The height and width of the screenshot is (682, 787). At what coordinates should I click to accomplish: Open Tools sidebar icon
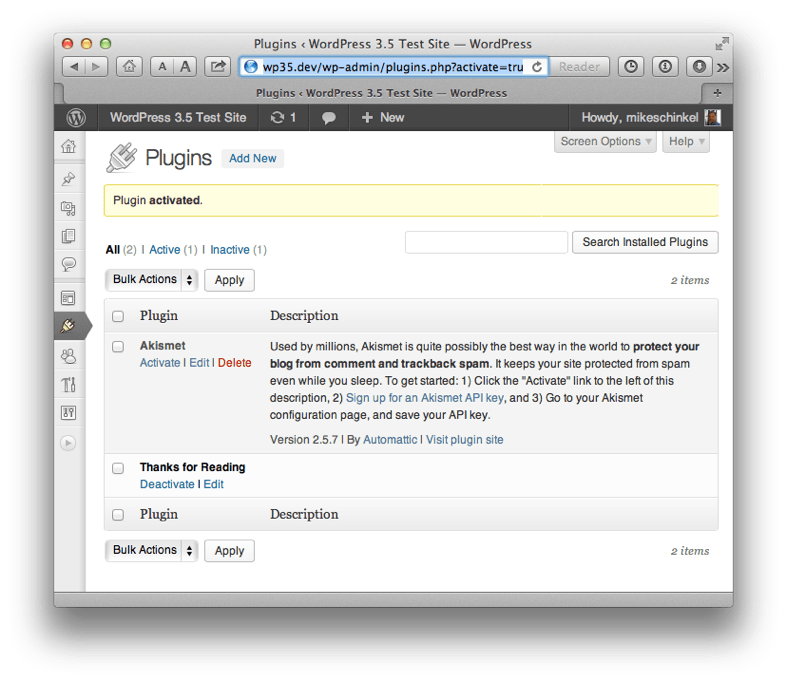(x=69, y=384)
